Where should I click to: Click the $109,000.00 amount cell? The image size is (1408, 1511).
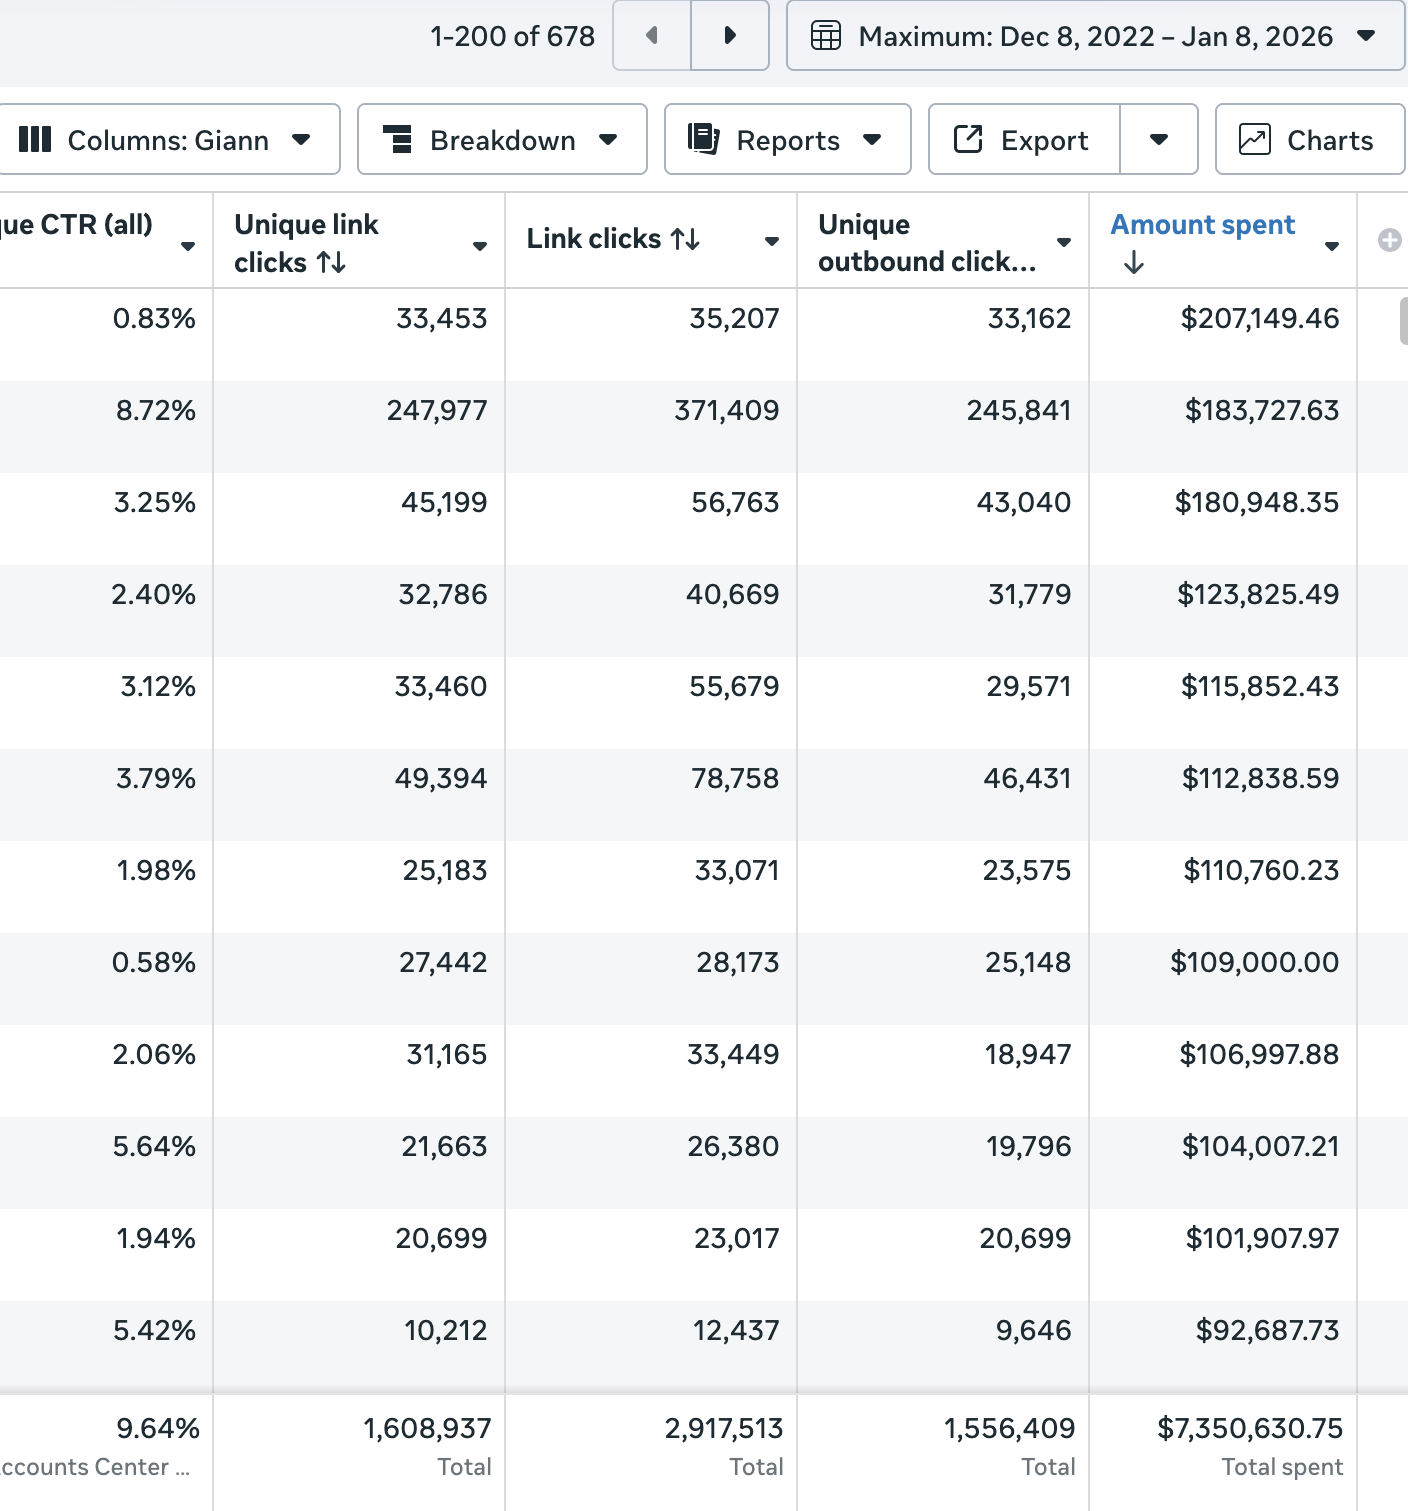(x=1255, y=963)
